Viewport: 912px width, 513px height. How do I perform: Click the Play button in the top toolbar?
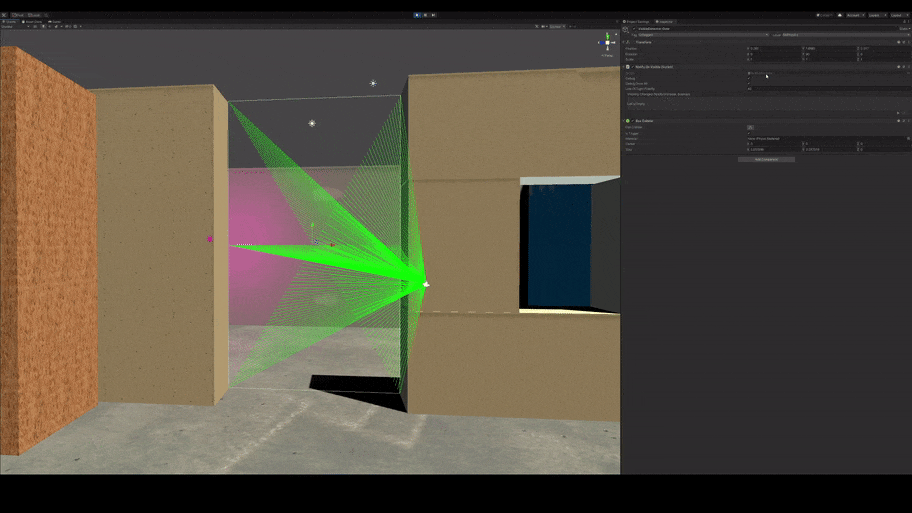[417, 15]
